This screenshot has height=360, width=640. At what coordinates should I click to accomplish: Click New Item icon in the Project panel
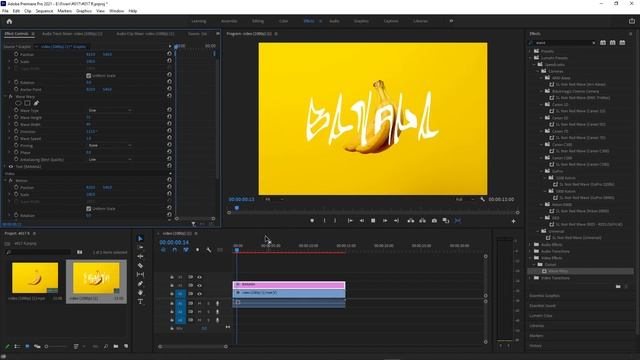tap(126, 346)
